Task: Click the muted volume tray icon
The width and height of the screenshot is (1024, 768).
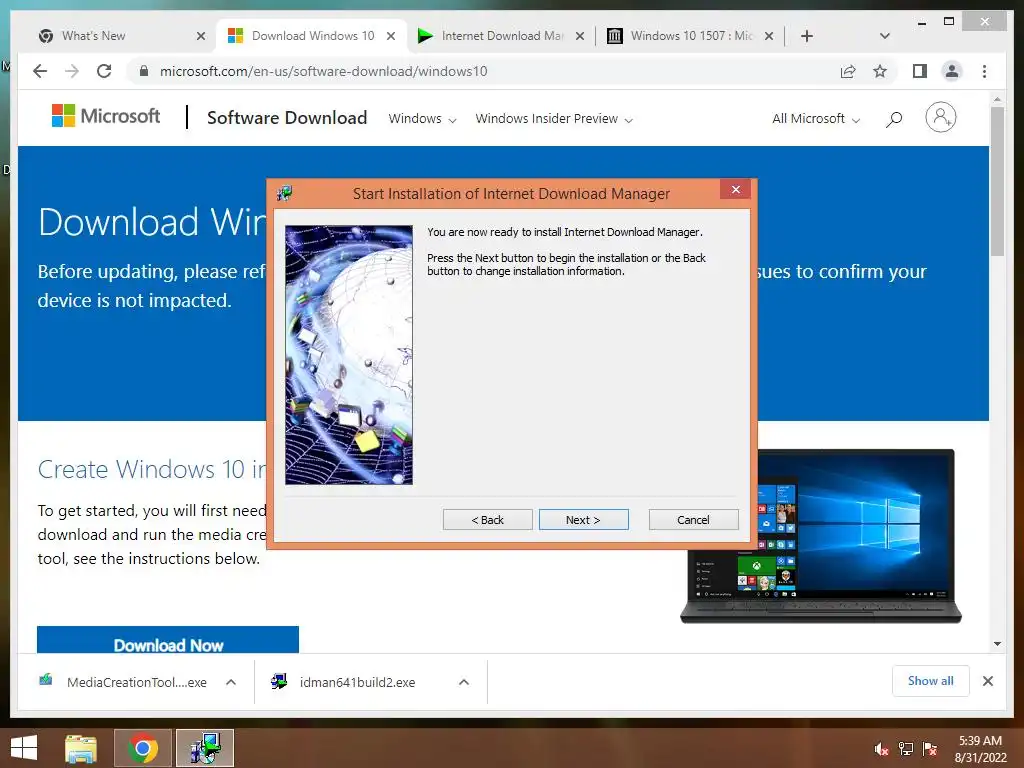Action: click(x=881, y=749)
